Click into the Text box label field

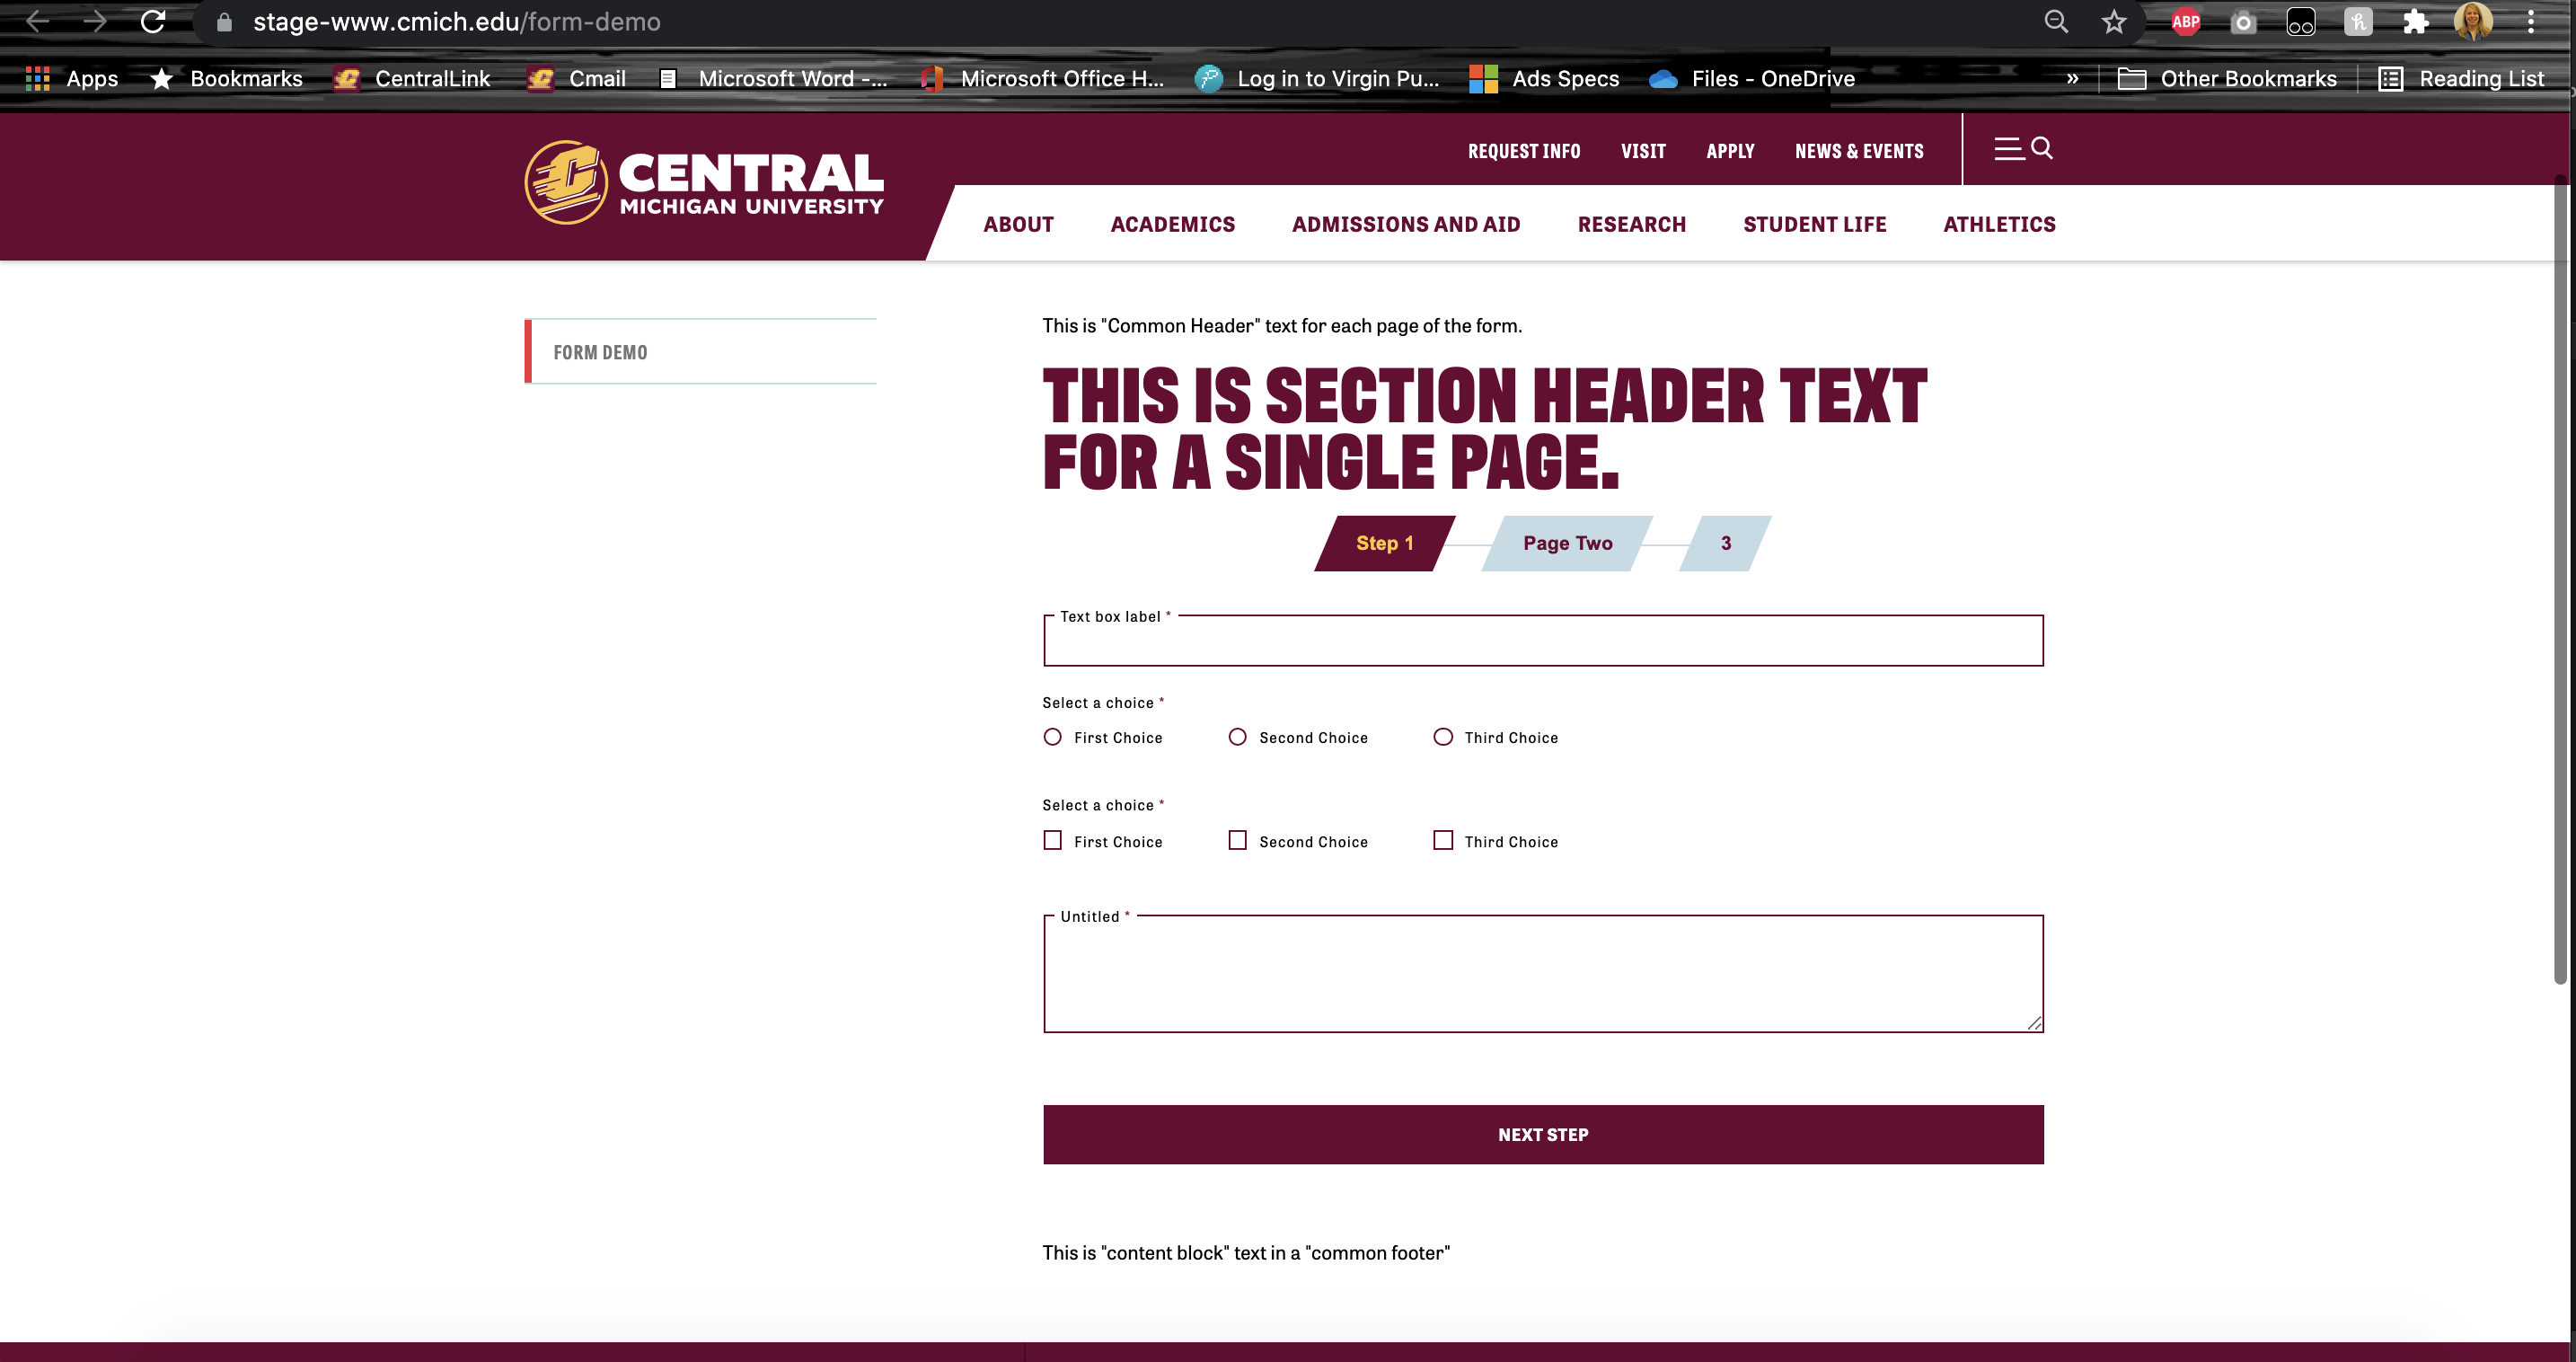[x=1542, y=644]
